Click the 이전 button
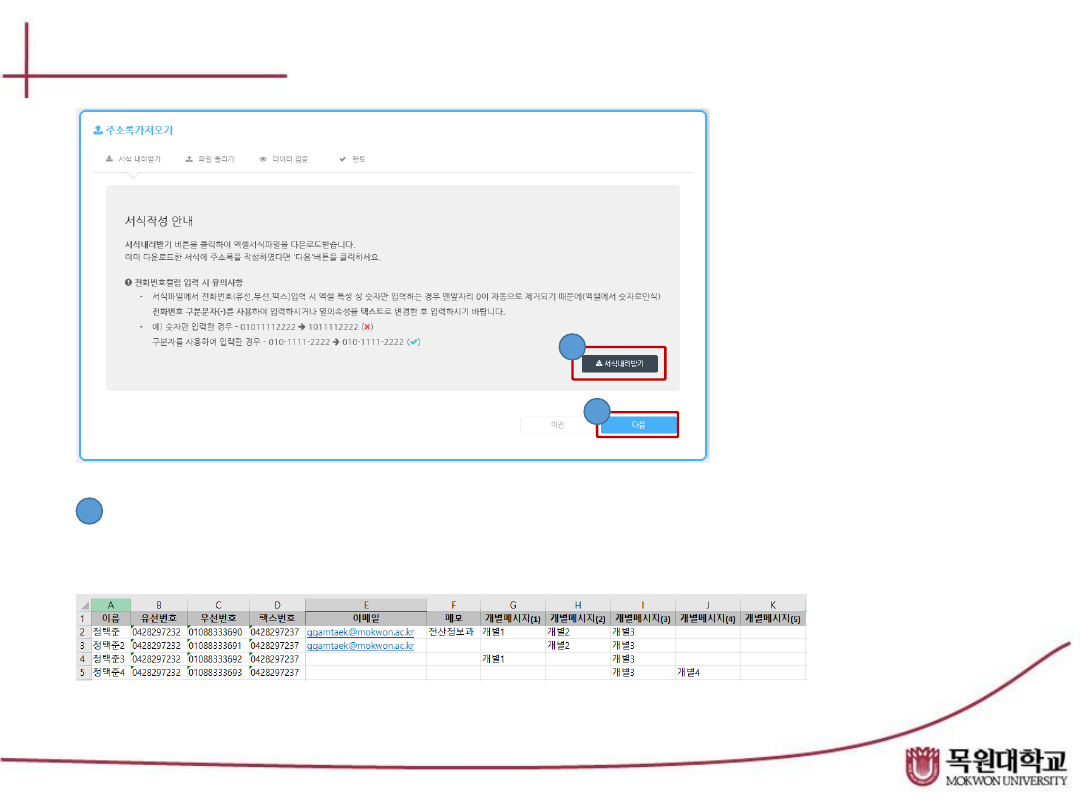 pos(558,425)
